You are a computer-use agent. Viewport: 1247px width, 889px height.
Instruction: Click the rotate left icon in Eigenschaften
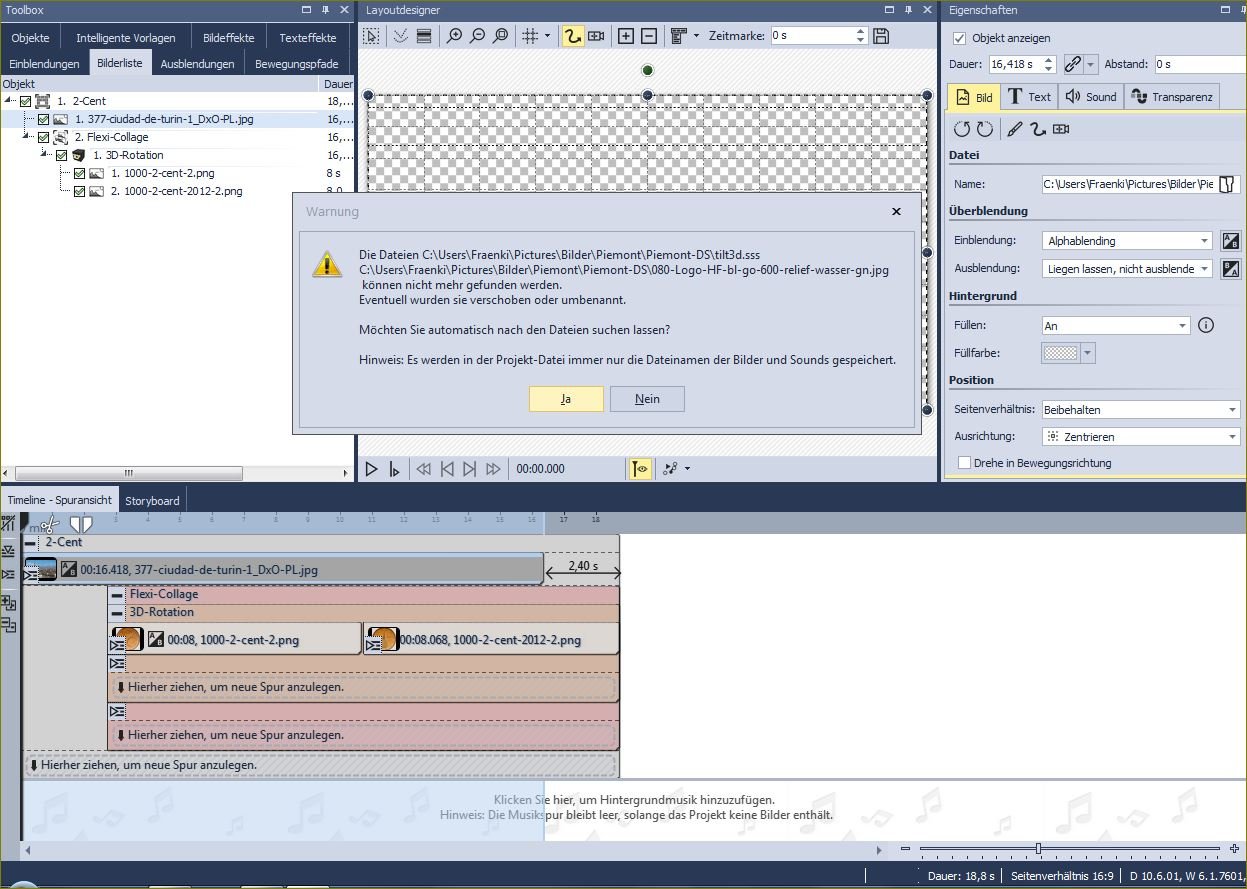coord(961,129)
